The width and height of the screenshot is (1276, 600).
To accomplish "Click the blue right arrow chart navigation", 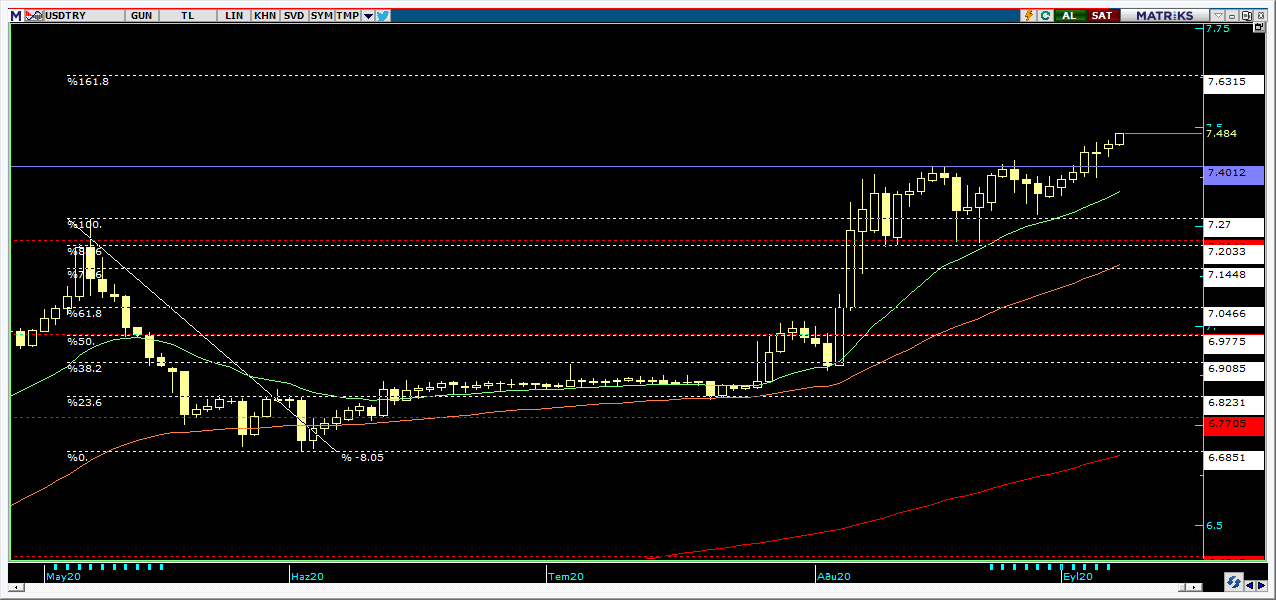I will click(1261, 586).
